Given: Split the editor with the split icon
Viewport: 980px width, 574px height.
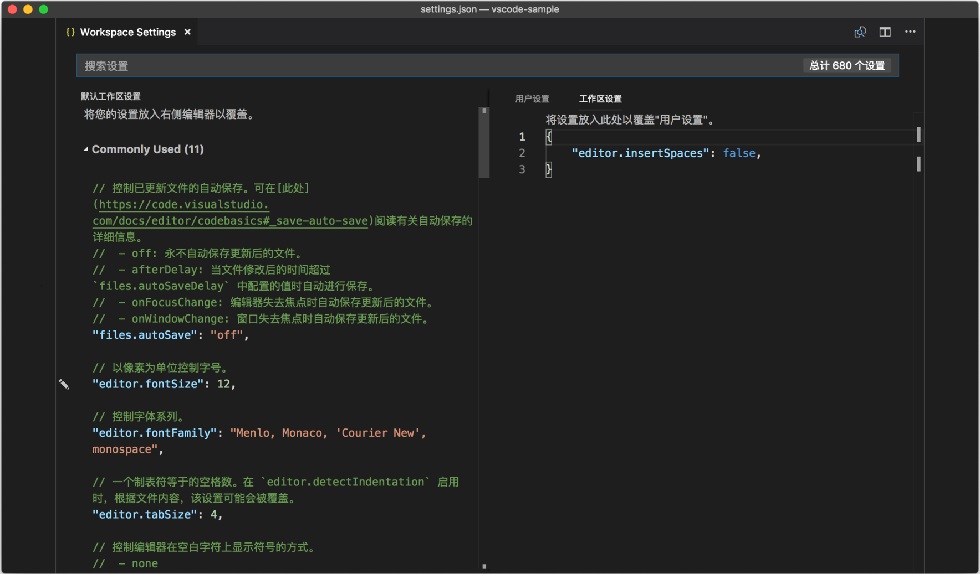Looking at the screenshot, I should coord(885,32).
